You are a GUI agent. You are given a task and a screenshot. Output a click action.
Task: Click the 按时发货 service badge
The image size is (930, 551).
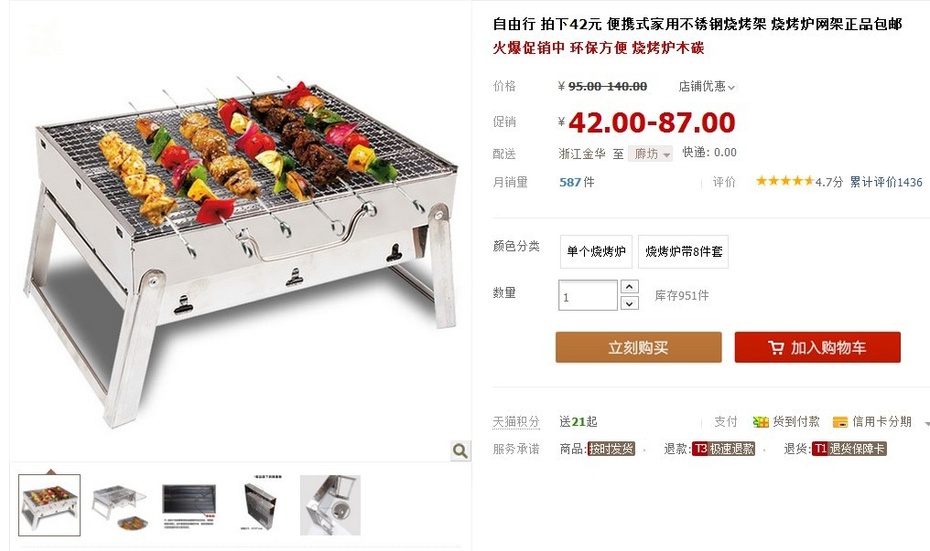[611, 449]
